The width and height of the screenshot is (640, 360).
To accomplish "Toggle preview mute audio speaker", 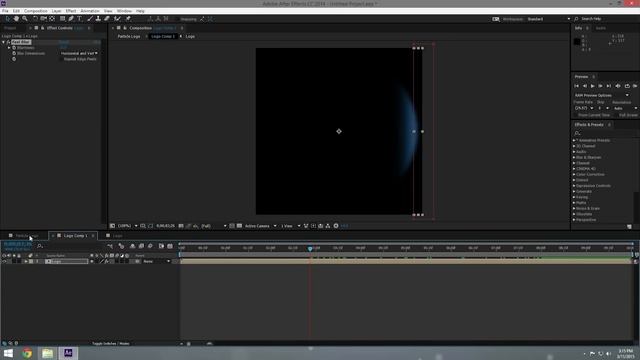I will (x=618, y=86).
